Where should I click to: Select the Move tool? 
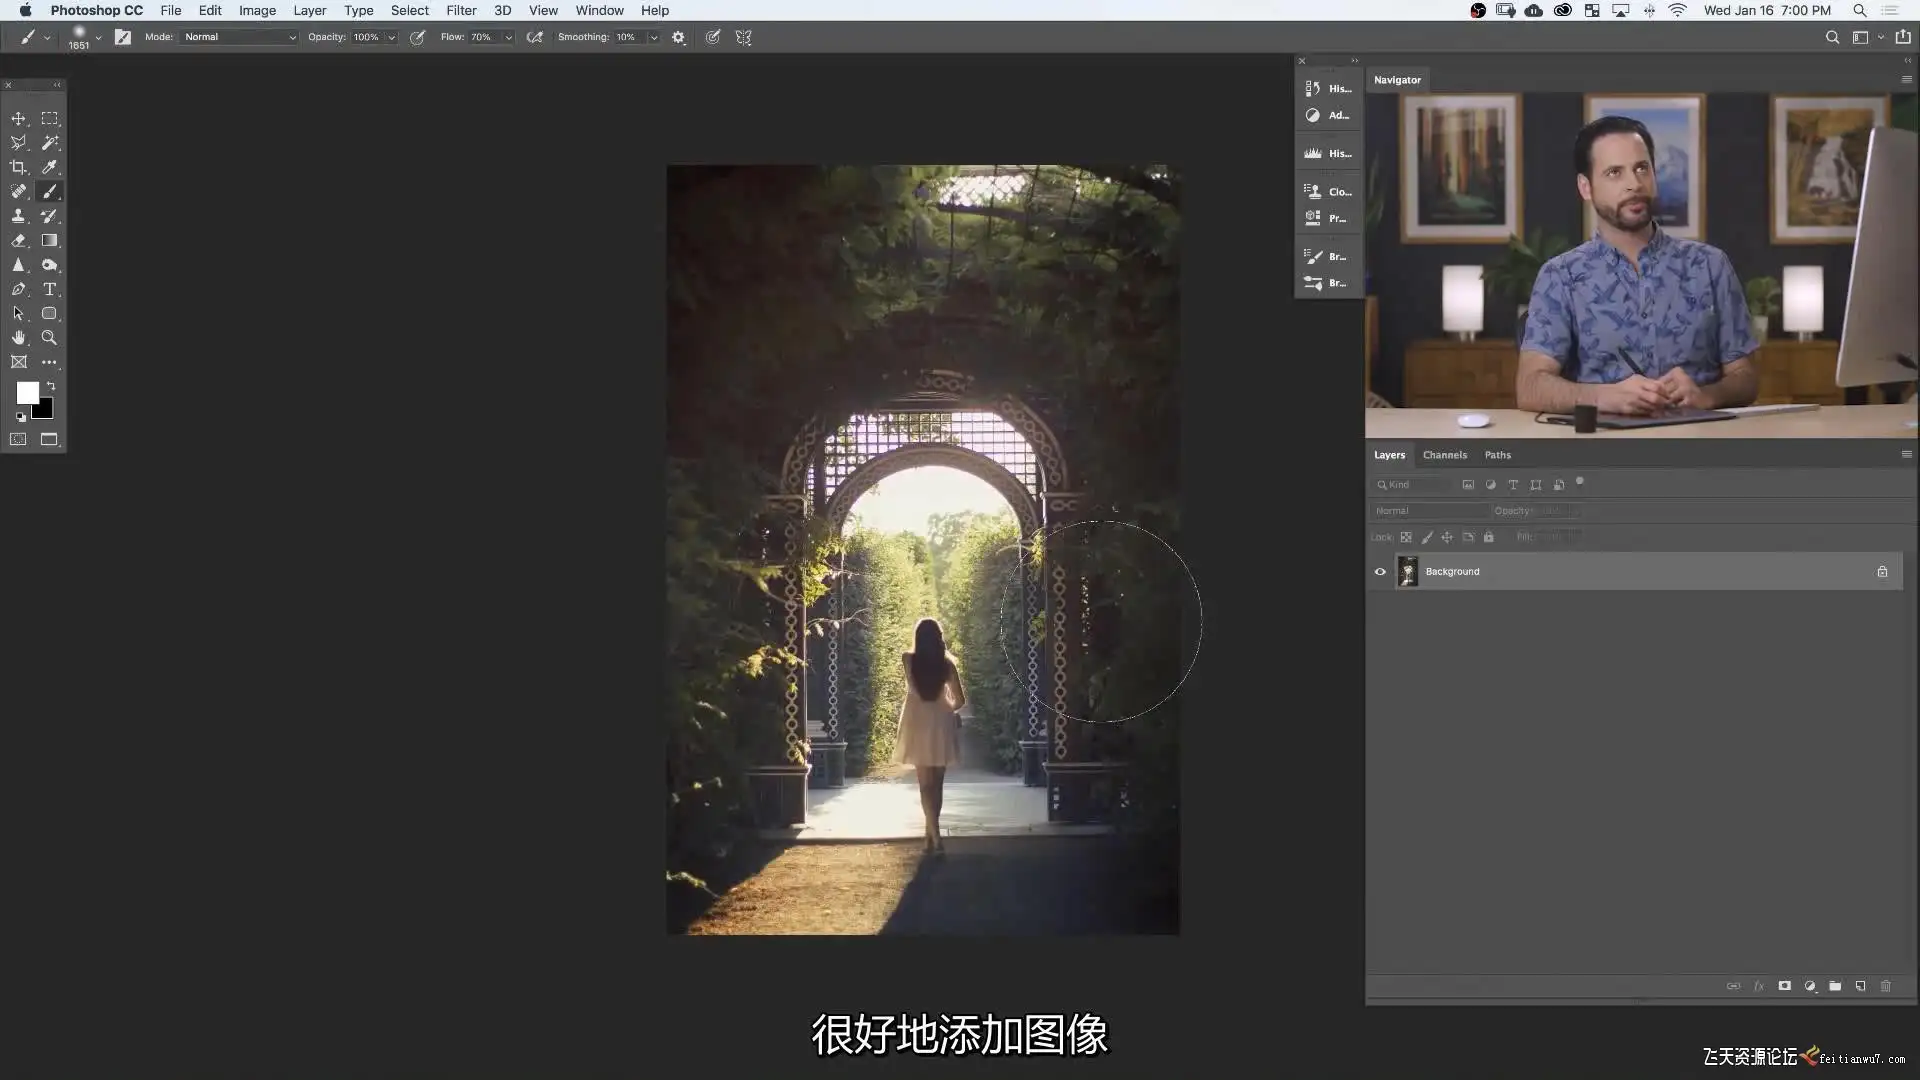coord(18,118)
